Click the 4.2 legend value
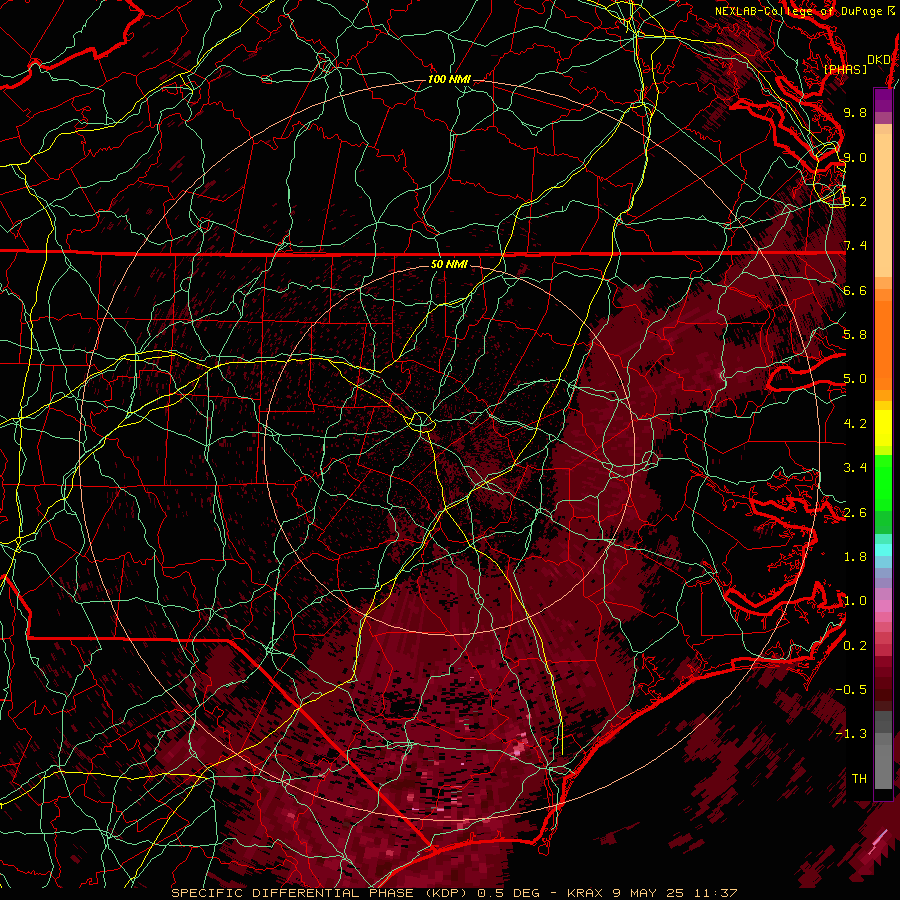Screen dimensions: 900x900 (855, 424)
